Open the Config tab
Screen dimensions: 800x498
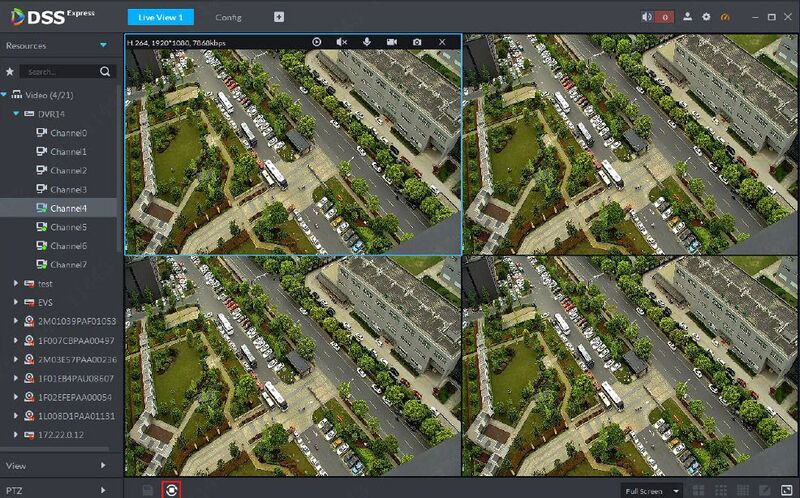(x=228, y=17)
